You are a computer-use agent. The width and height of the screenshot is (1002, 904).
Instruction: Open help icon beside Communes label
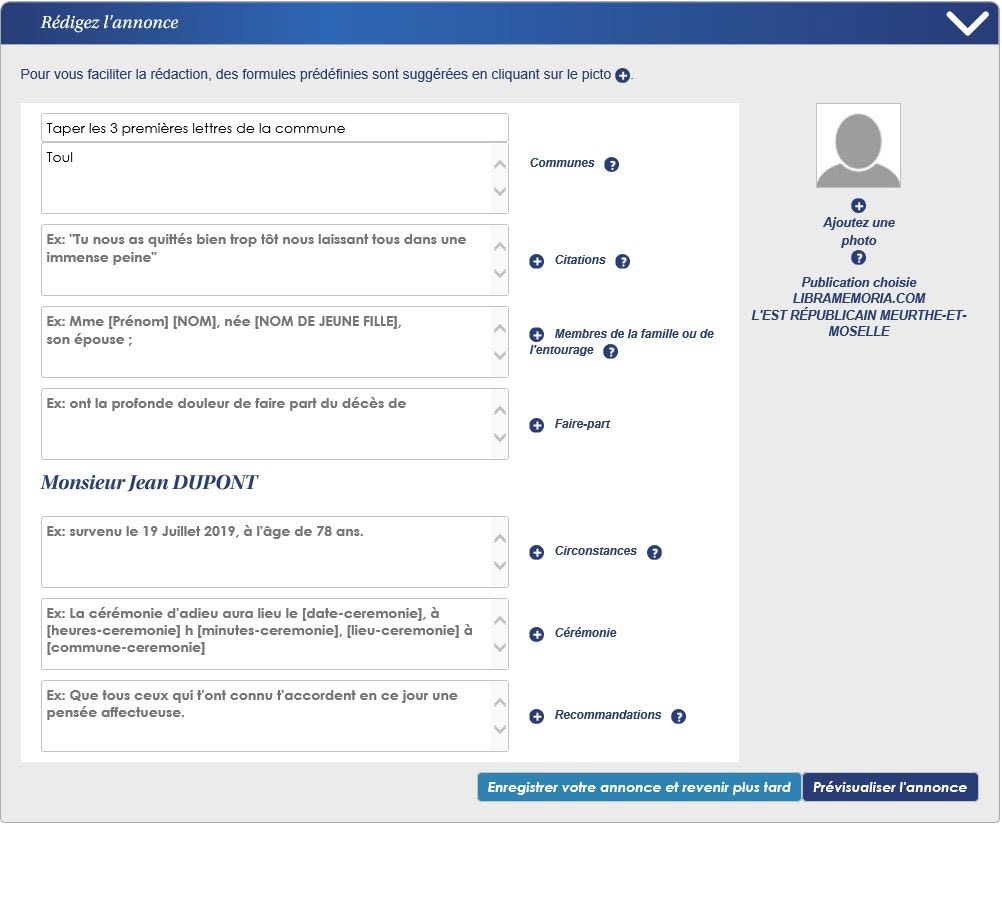[x=612, y=165]
